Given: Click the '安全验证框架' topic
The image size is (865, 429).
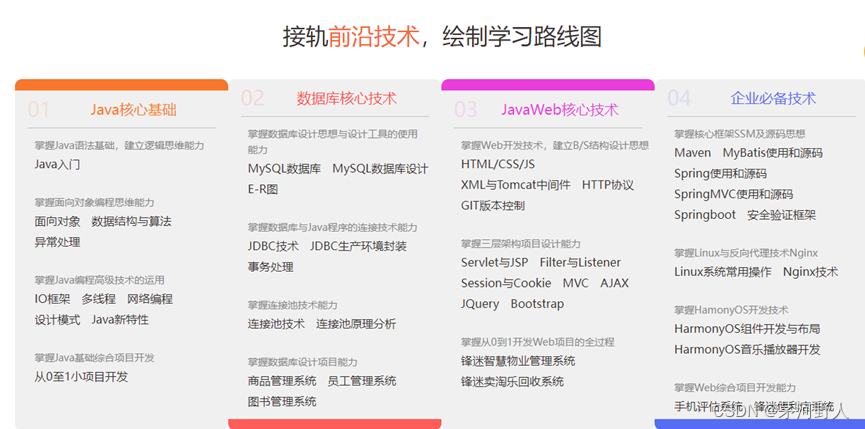Looking at the screenshot, I should 781,215.
